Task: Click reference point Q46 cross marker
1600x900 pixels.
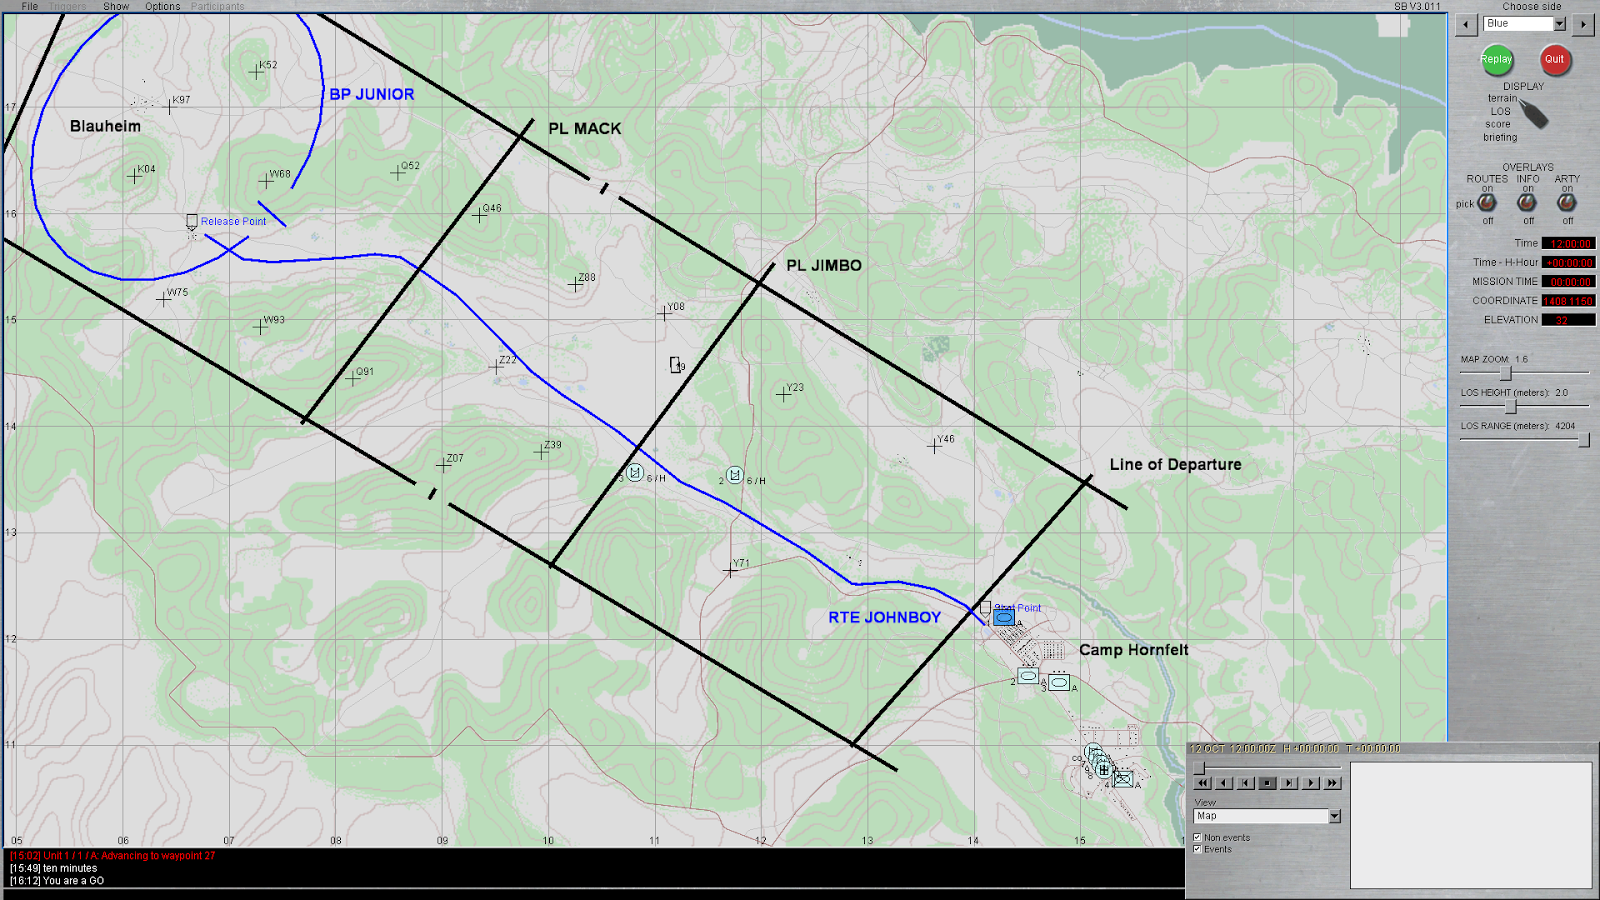Action: coord(479,214)
